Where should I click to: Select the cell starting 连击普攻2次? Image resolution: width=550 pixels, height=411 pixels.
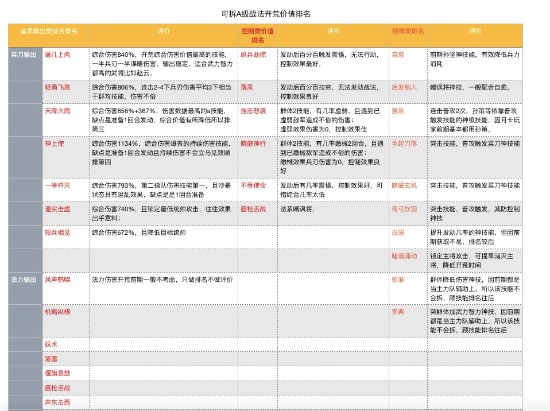(x=475, y=120)
